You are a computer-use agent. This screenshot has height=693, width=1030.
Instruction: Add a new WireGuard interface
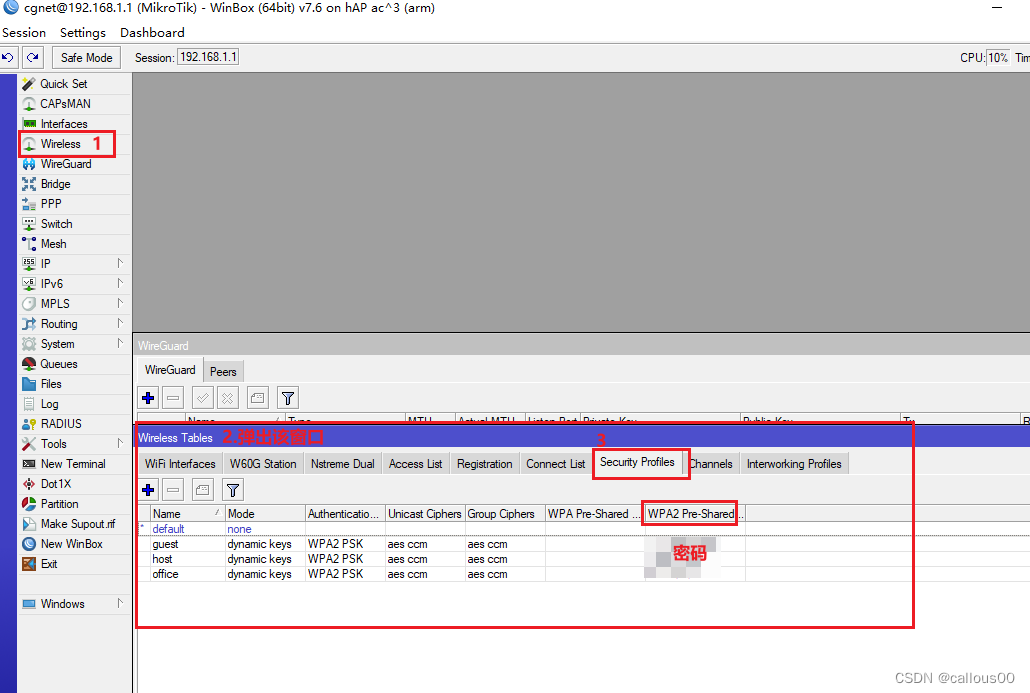[148, 397]
